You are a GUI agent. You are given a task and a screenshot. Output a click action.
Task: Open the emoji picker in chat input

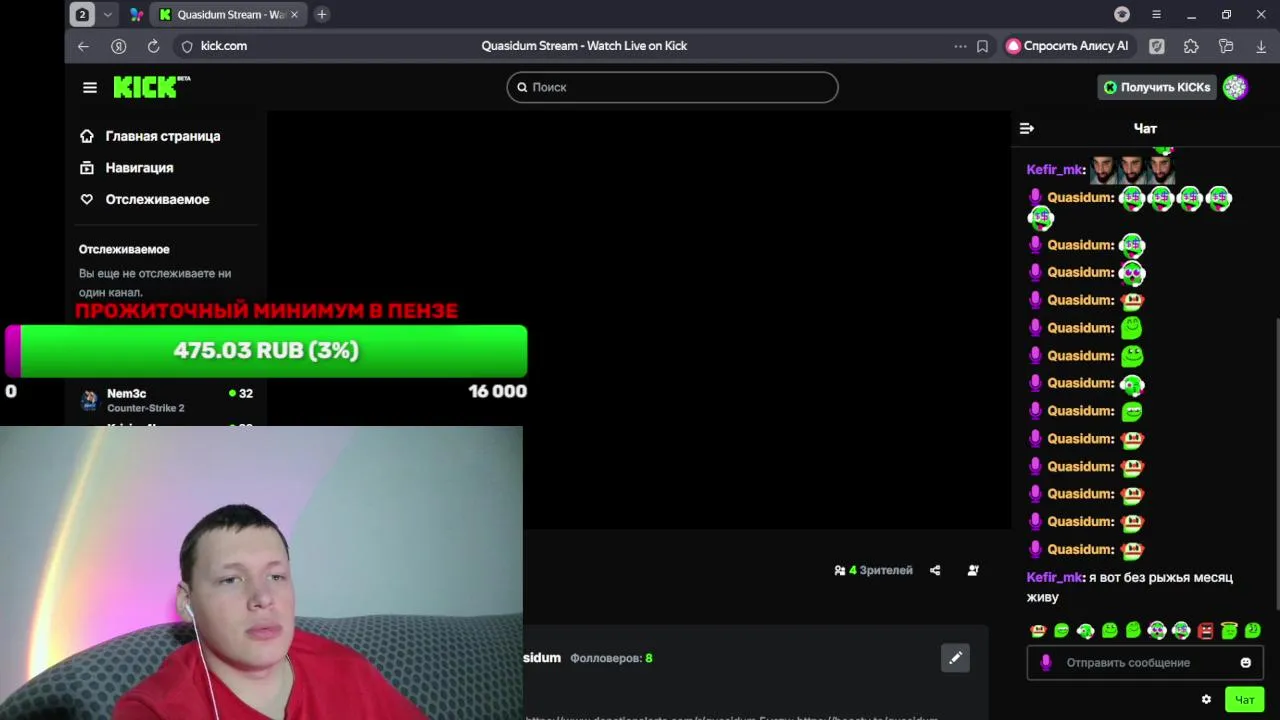pyautogui.click(x=1245, y=662)
